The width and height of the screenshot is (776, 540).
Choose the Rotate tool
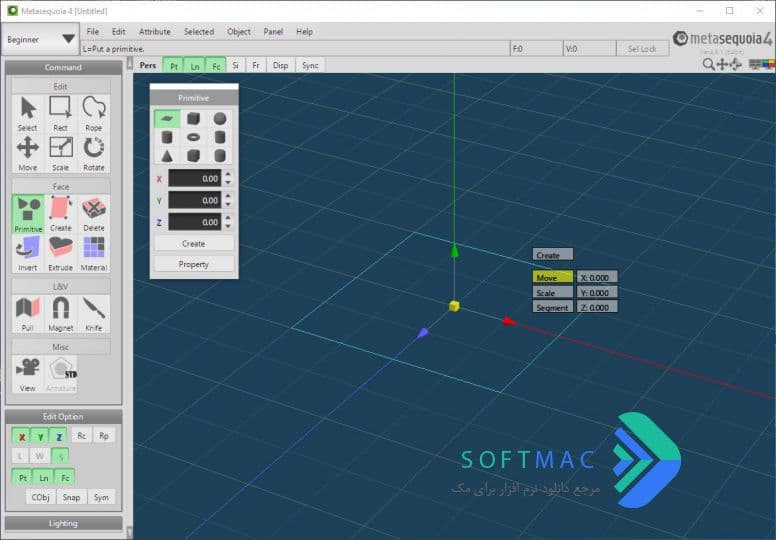point(94,153)
